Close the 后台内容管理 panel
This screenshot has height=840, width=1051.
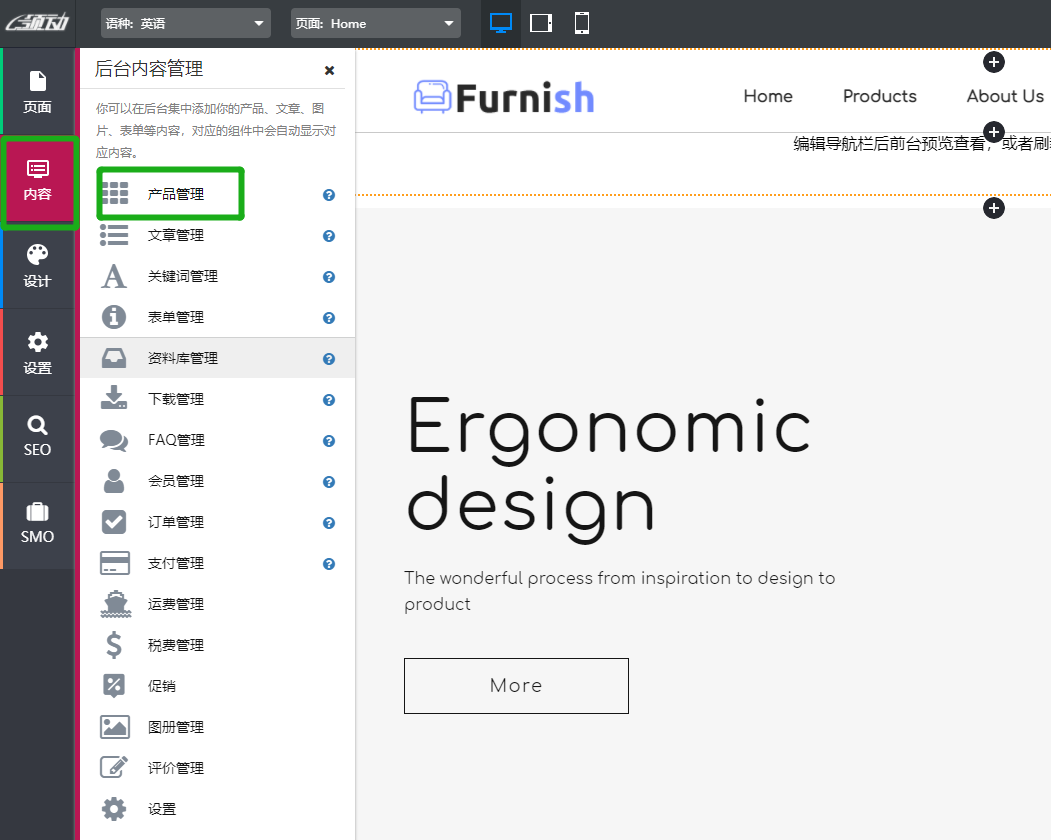coord(329,70)
